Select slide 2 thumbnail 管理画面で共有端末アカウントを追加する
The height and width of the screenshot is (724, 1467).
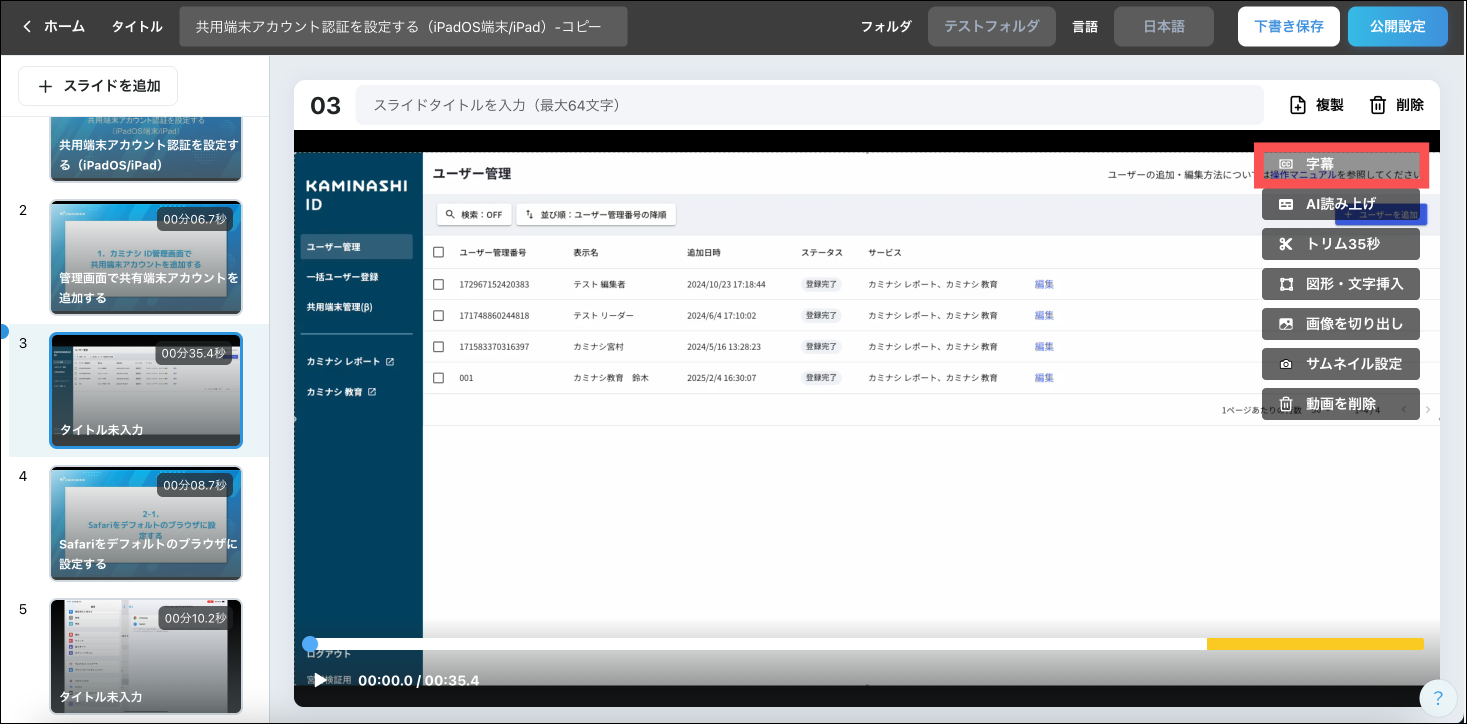[x=146, y=258]
